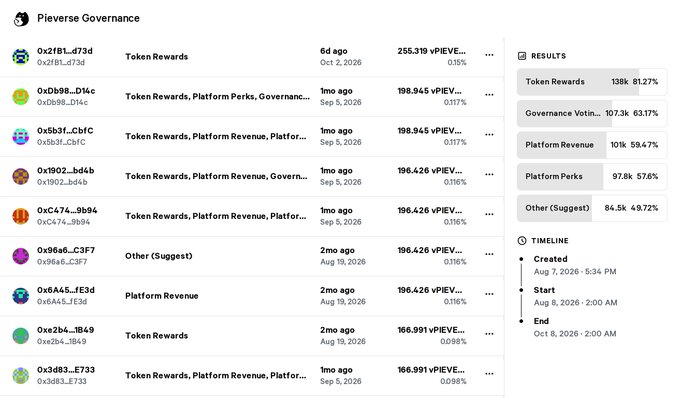The height and width of the screenshot is (398, 680).
Task: Click the End timeline entry
Action: point(575,327)
